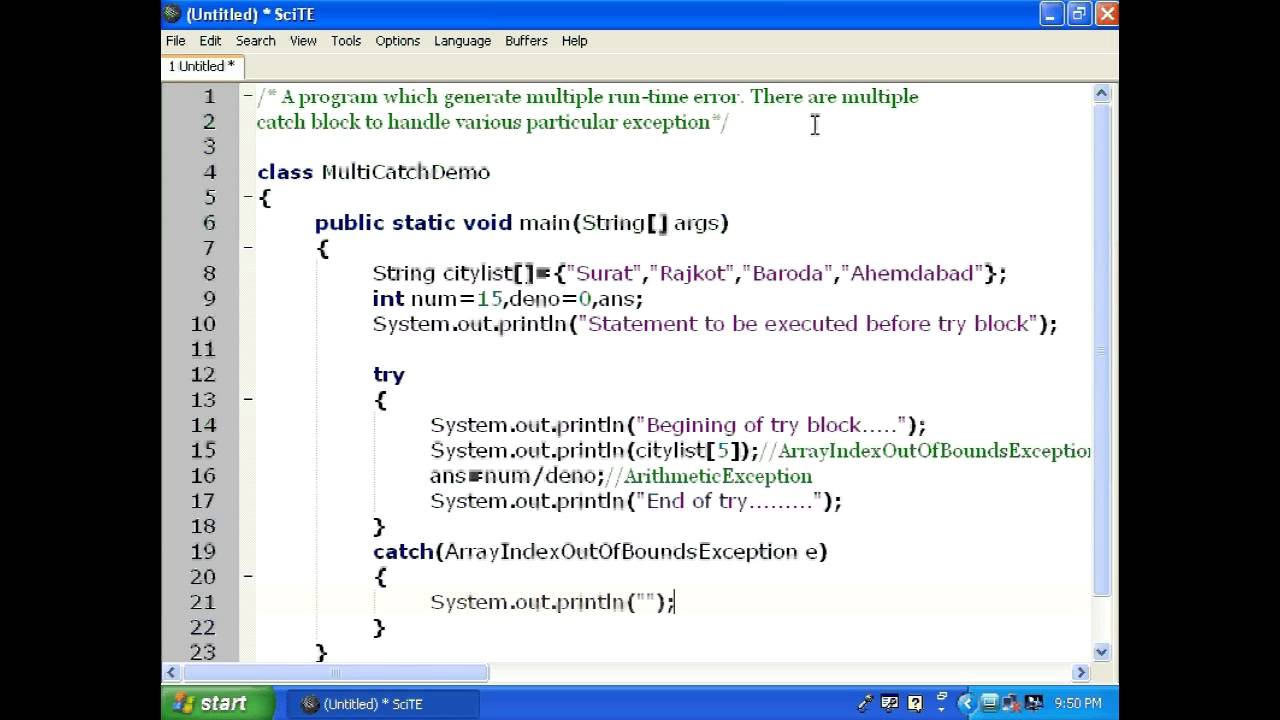The width and height of the screenshot is (1280, 720).
Task: Click the vertical scrollbar down arrow
Action: tap(1102, 652)
